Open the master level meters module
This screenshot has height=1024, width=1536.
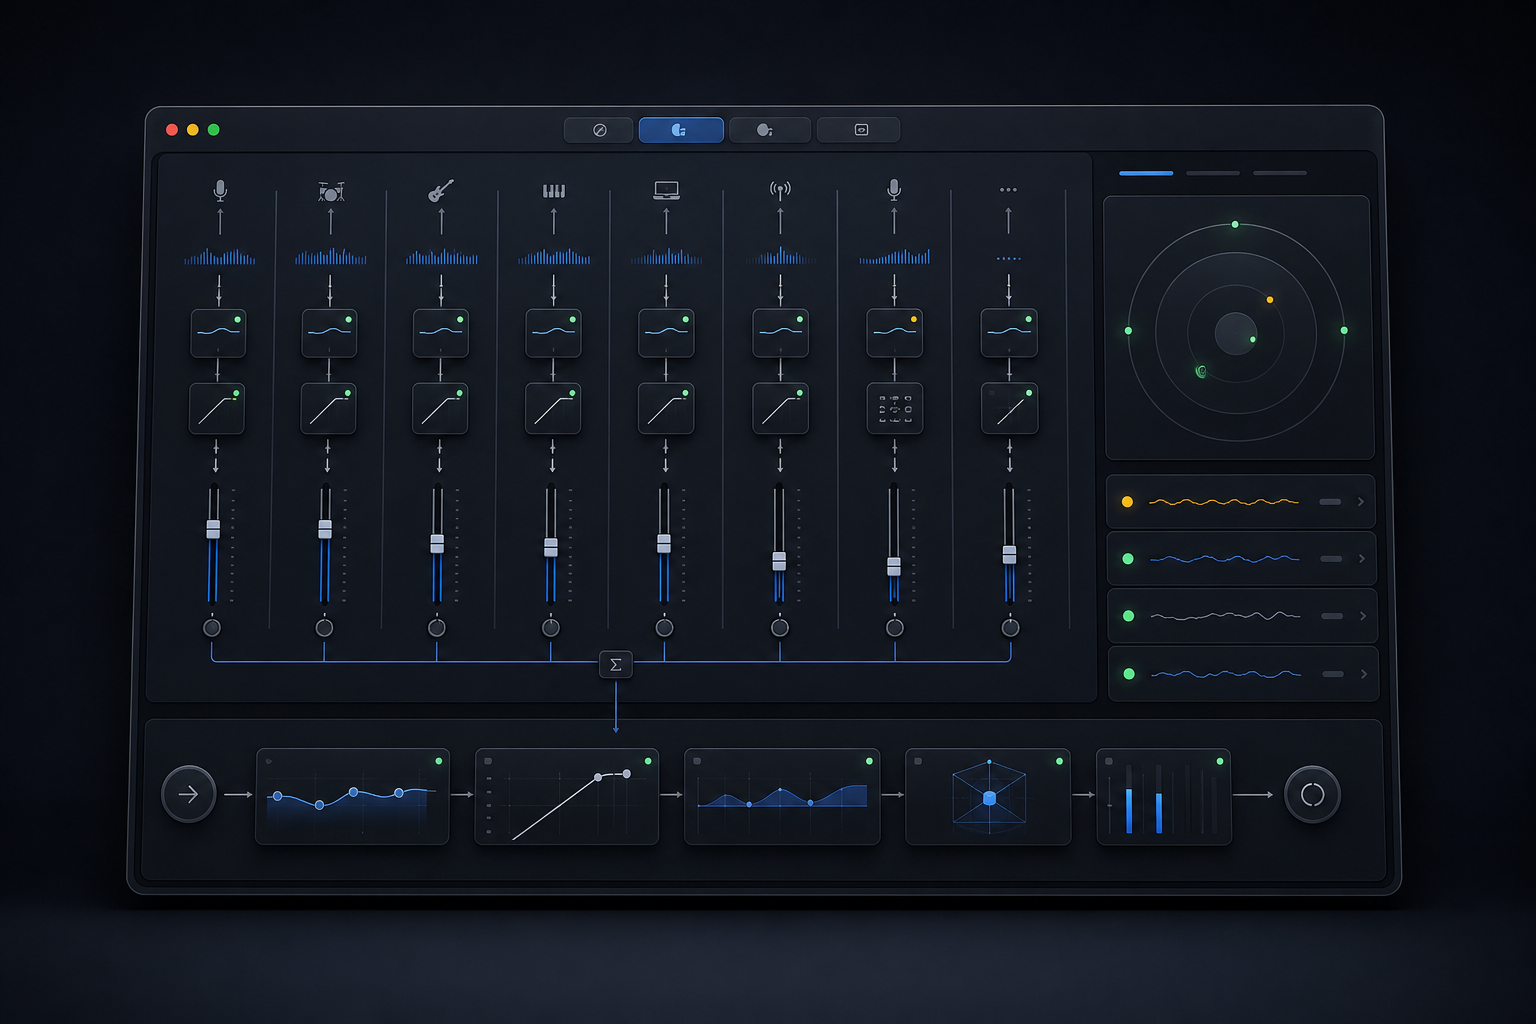point(1164,796)
